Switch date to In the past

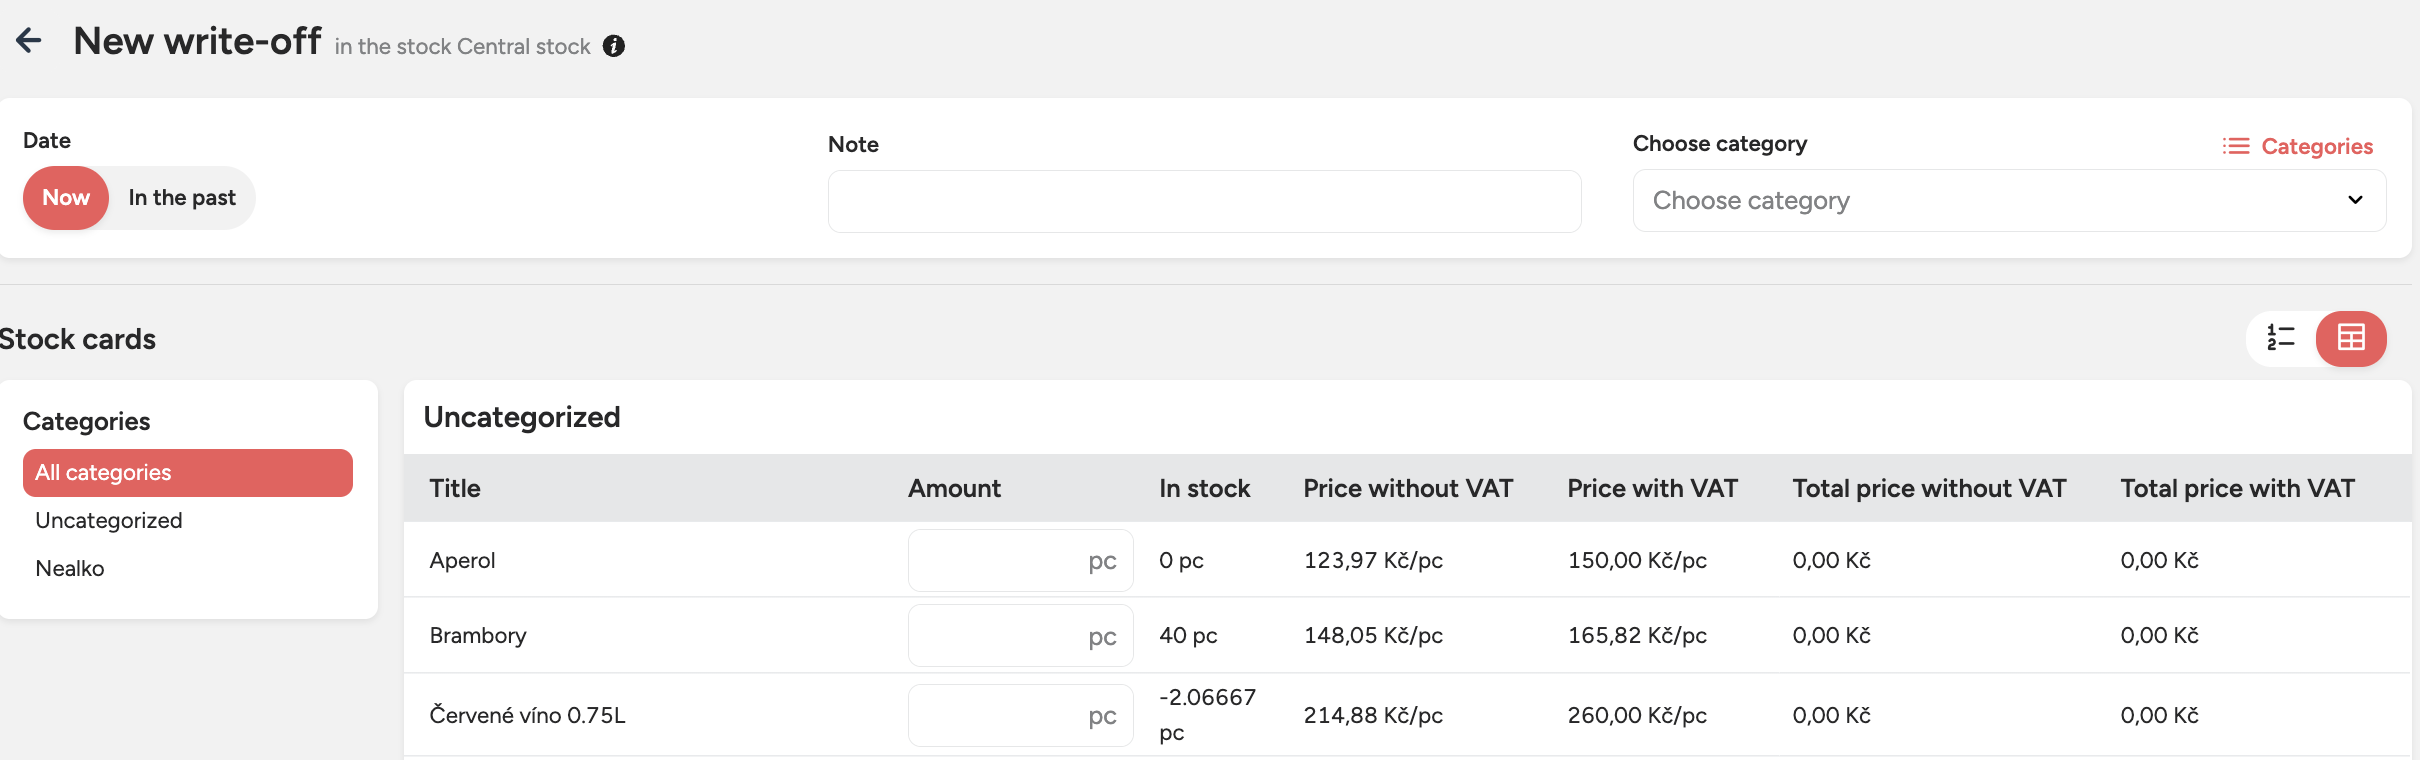click(x=182, y=198)
